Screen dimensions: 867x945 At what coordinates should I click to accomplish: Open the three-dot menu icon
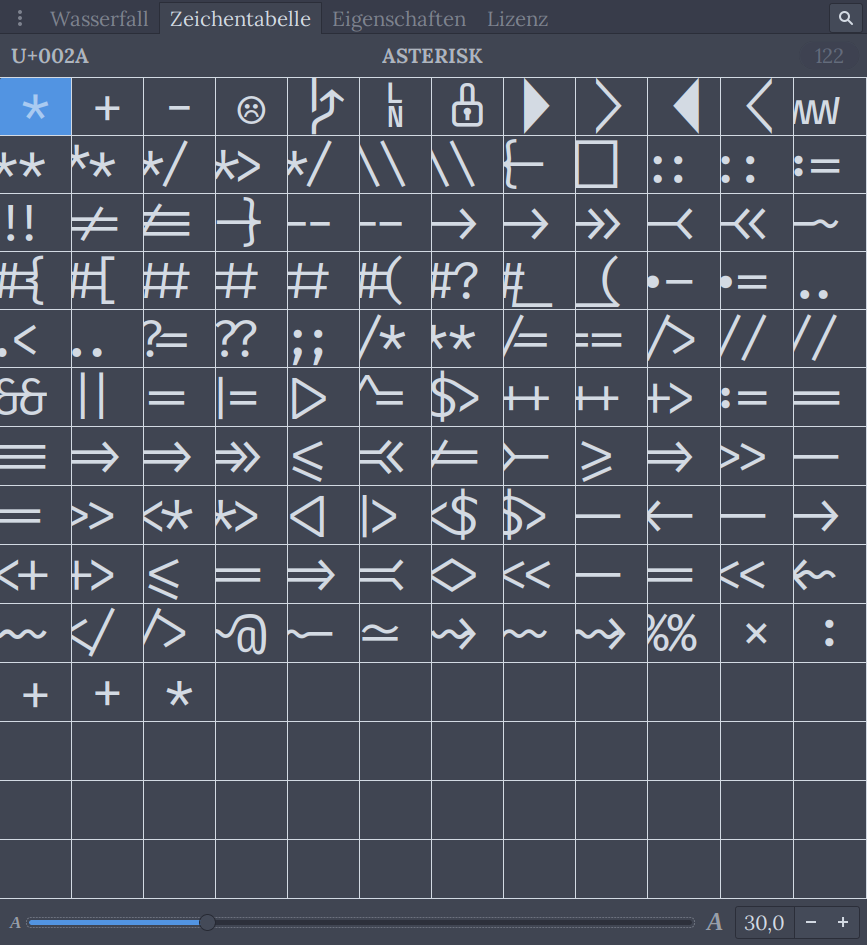[x=20, y=18]
